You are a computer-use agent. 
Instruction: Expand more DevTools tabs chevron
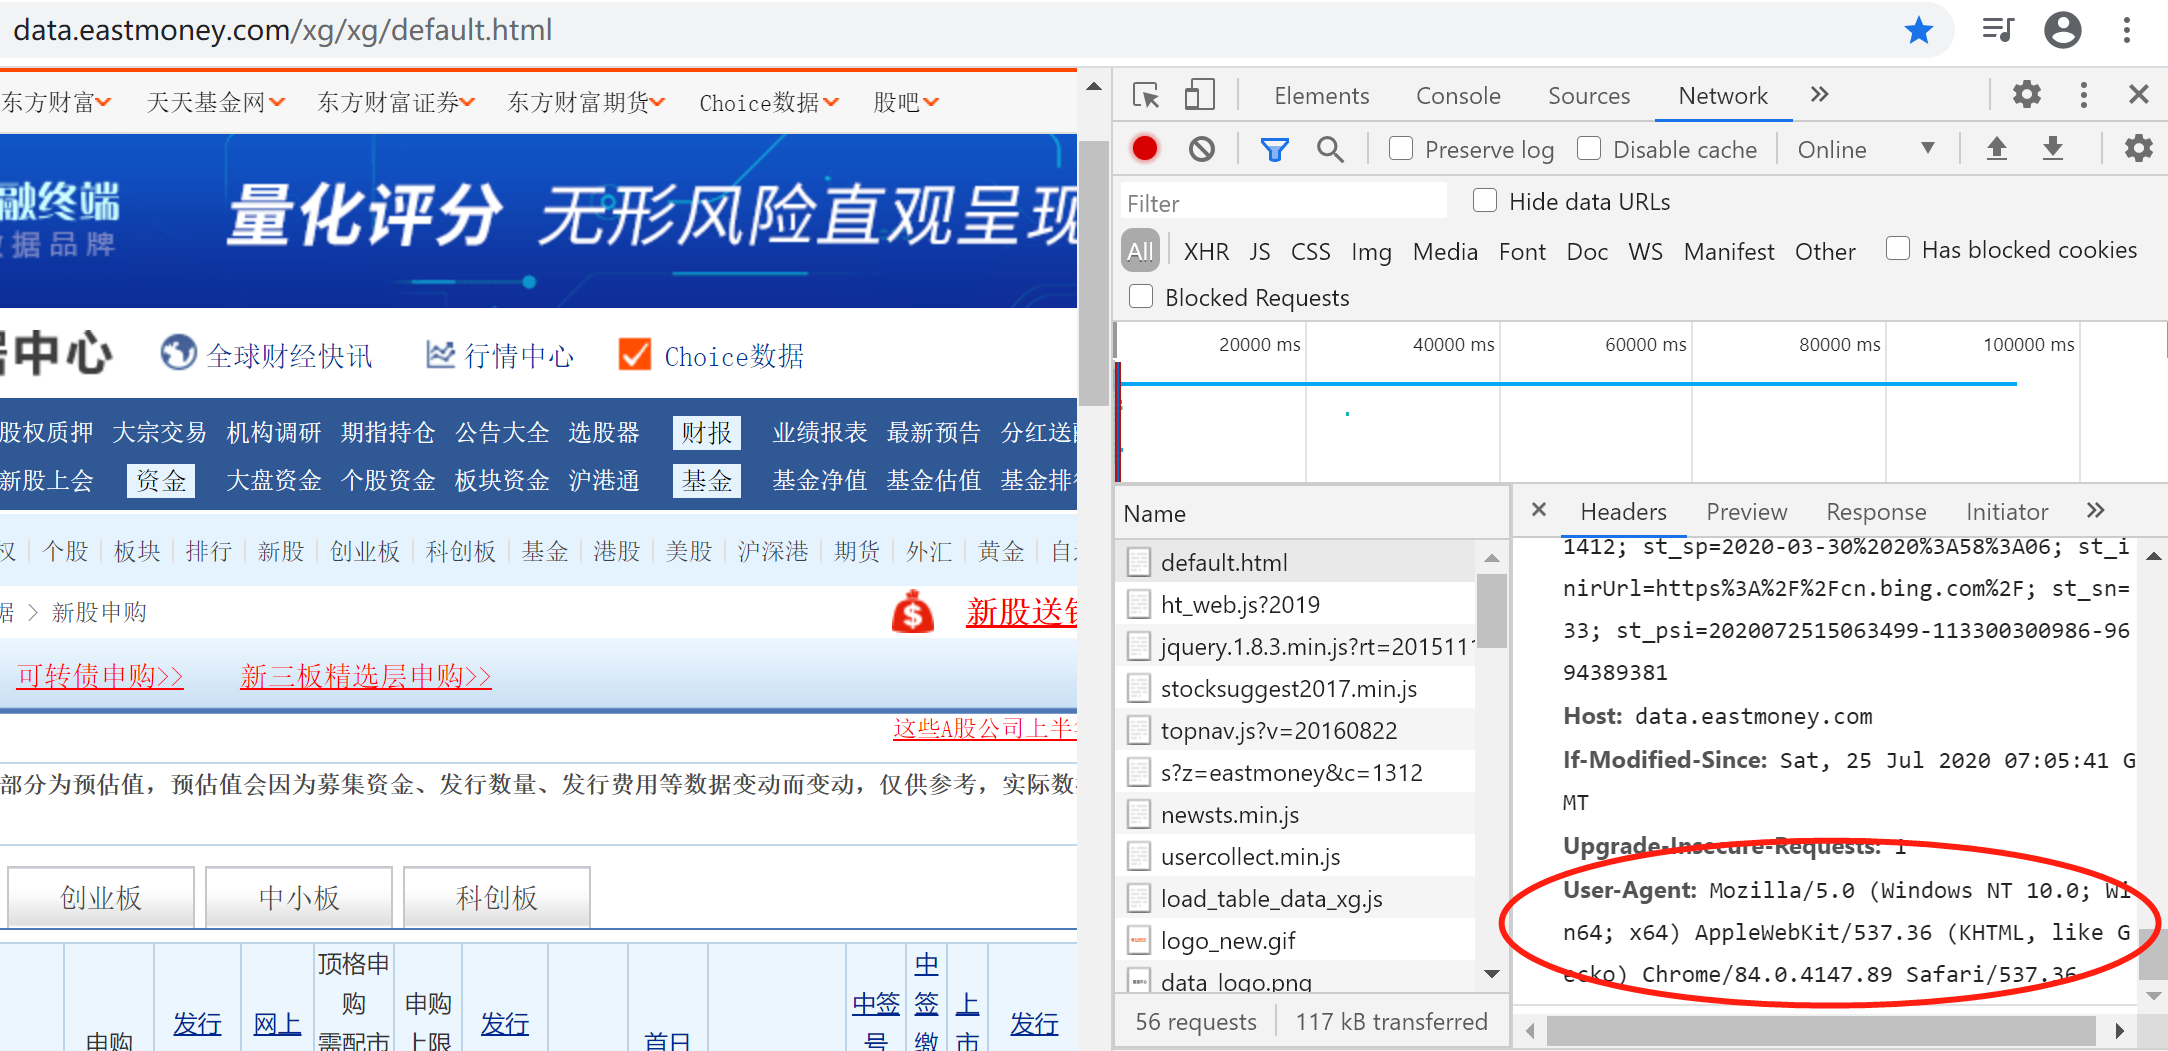[x=1819, y=95]
